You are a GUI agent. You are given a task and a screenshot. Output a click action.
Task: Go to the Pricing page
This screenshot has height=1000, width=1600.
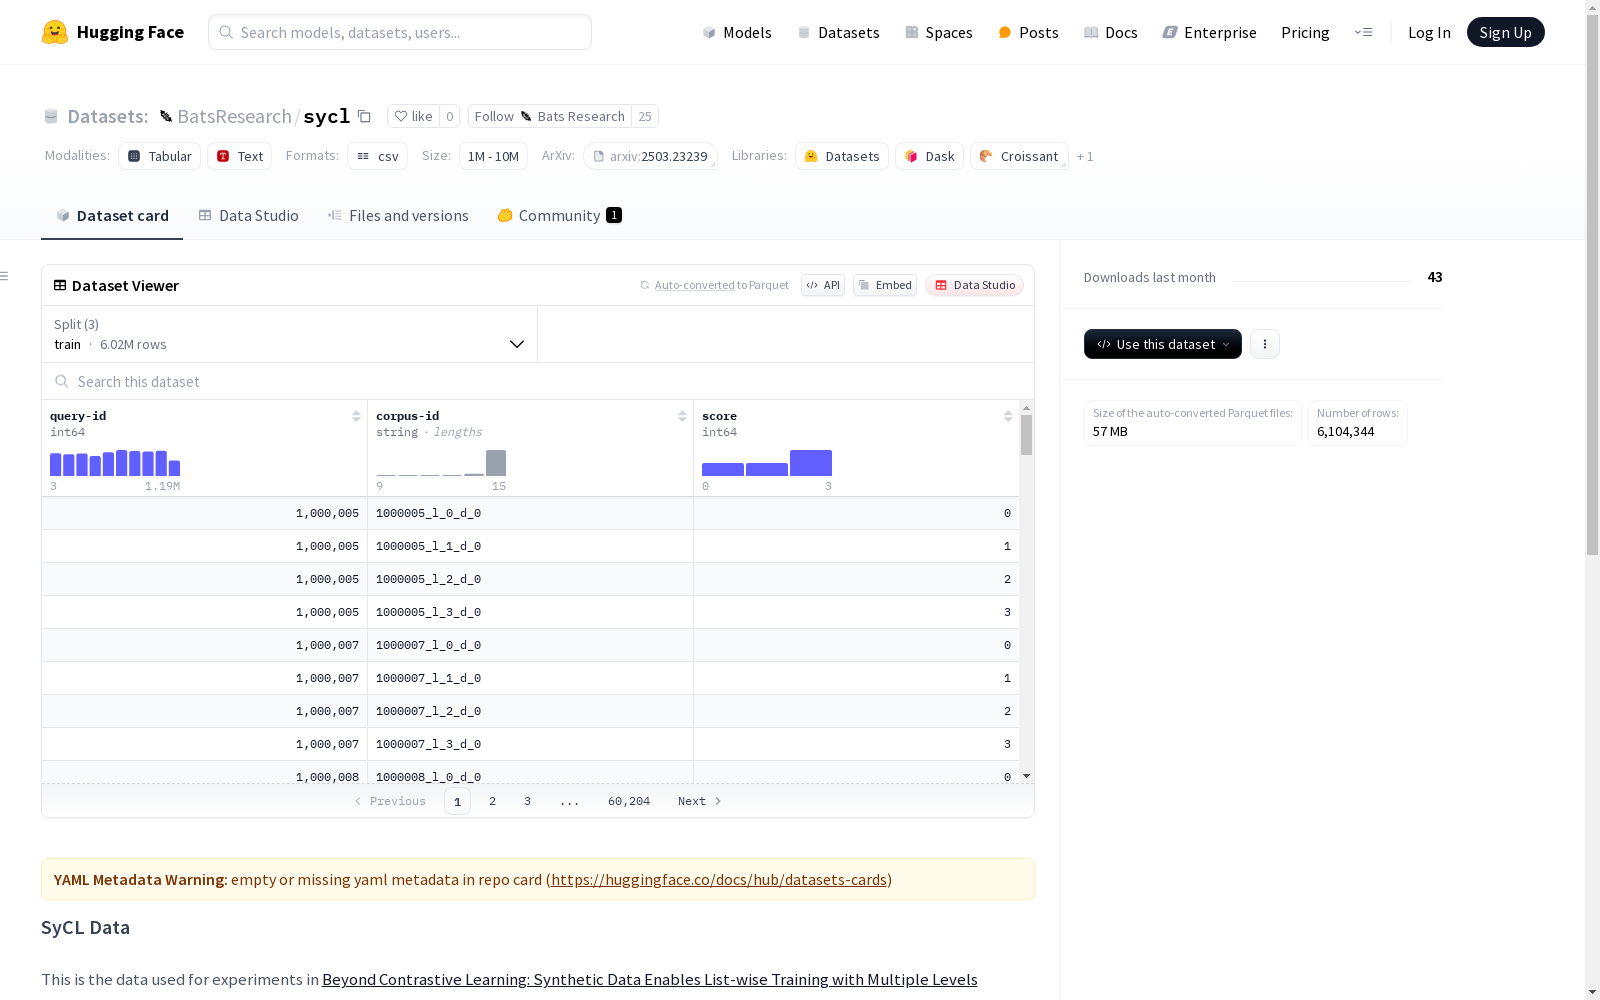pyautogui.click(x=1305, y=32)
